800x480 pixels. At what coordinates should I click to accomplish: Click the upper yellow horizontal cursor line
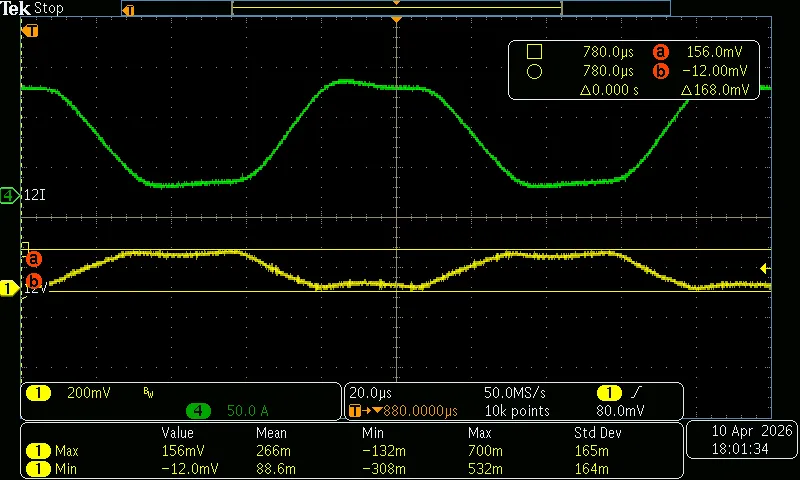[396, 249]
